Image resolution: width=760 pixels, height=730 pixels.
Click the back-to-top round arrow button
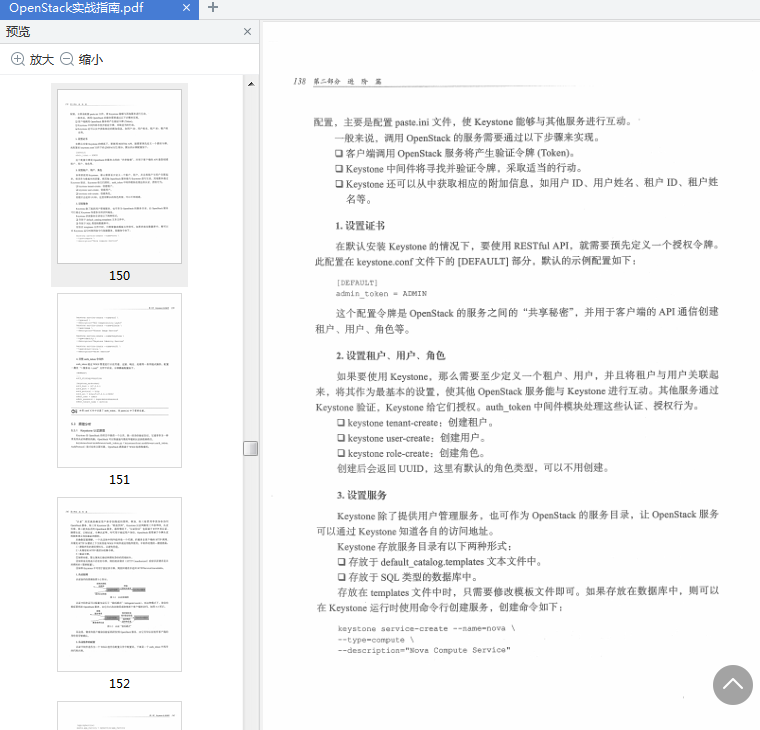click(732, 685)
